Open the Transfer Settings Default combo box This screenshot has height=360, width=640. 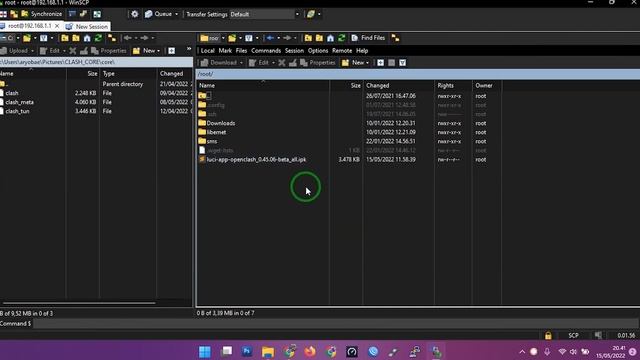pyautogui.click(x=264, y=14)
